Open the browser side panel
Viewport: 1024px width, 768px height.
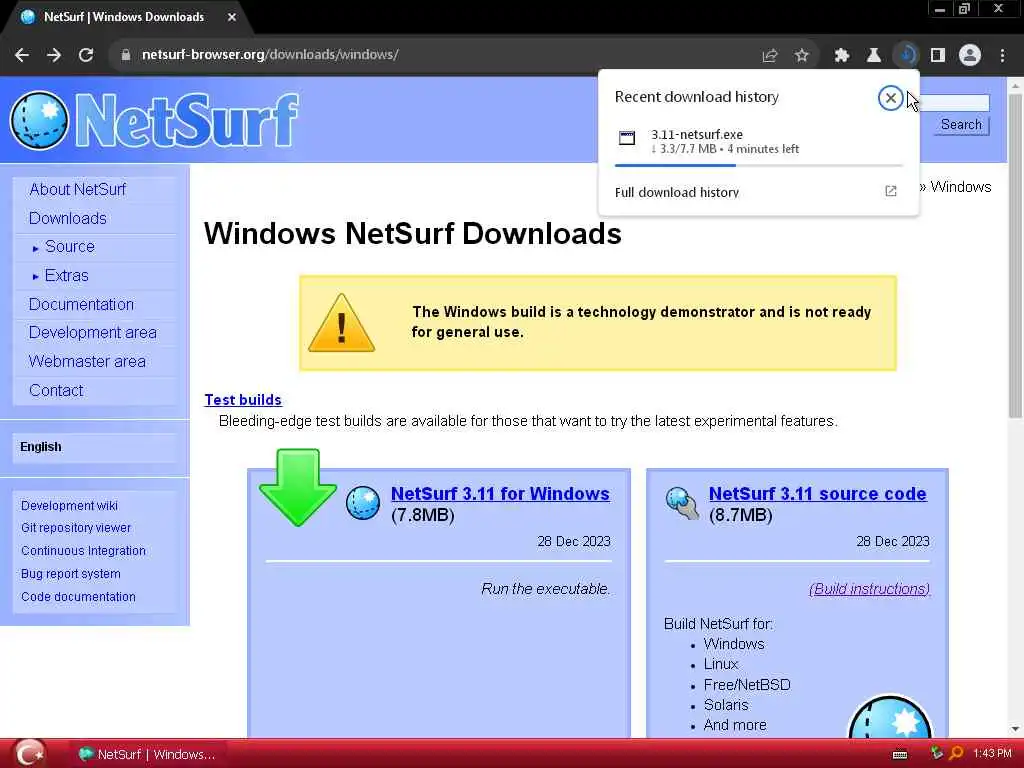click(x=938, y=56)
